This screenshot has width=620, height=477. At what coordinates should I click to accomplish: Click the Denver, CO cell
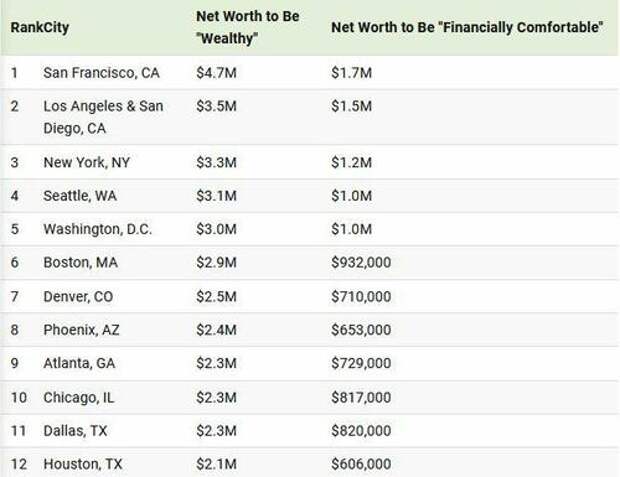click(79, 298)
